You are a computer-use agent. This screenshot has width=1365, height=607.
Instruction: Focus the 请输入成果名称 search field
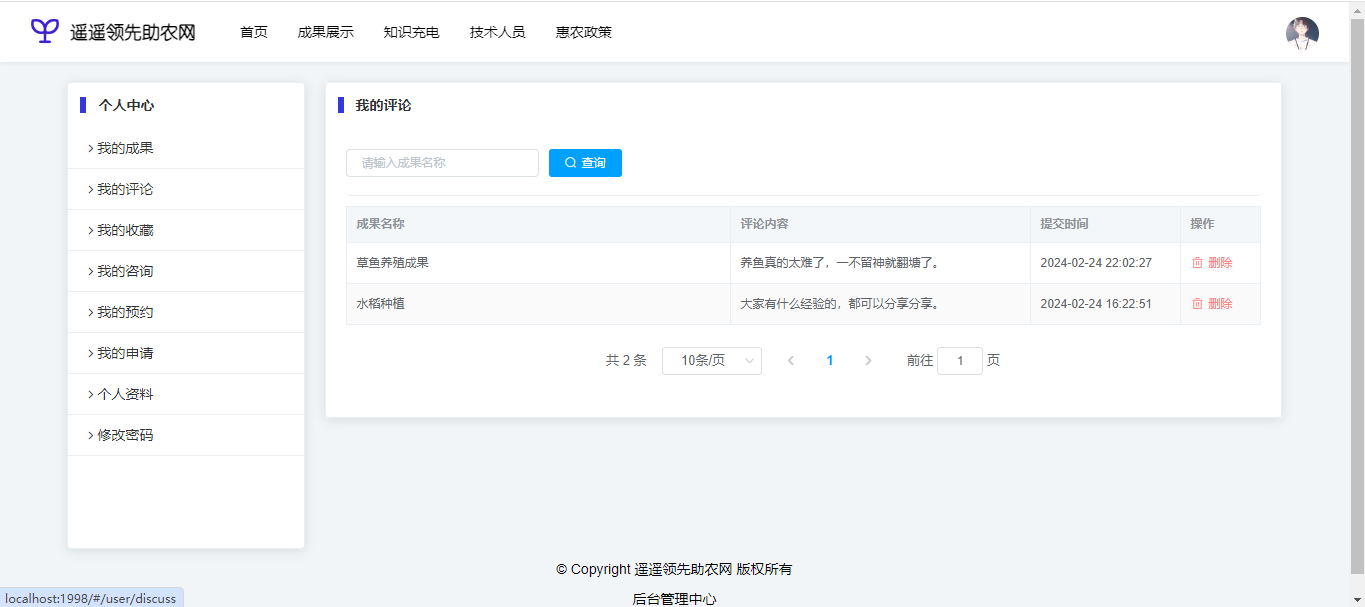point(442,163)
